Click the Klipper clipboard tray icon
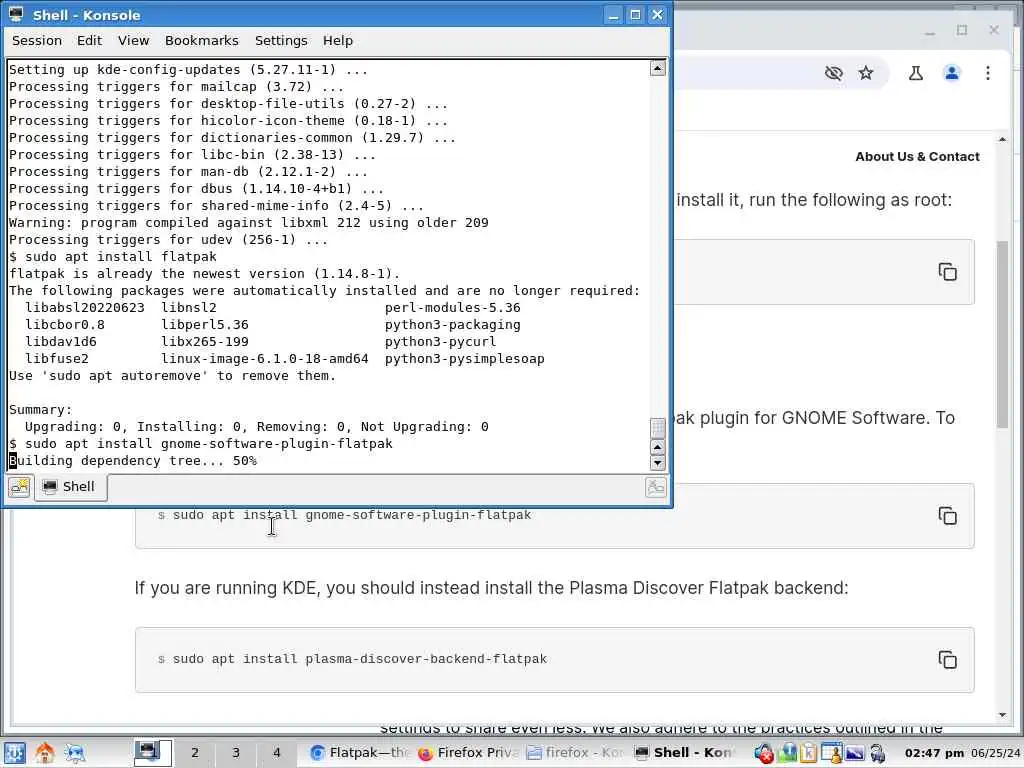 [808, 753]
